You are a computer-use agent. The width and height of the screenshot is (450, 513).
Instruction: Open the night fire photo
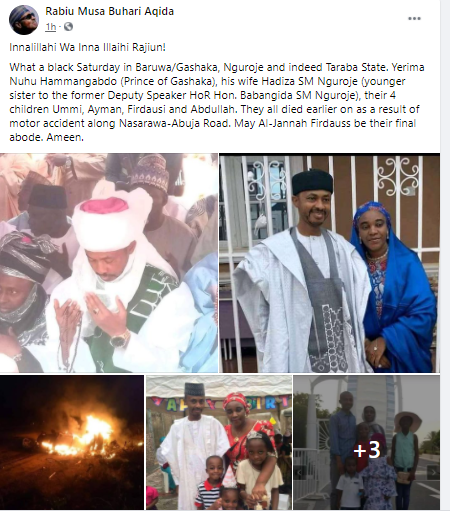tap(72, 442)
